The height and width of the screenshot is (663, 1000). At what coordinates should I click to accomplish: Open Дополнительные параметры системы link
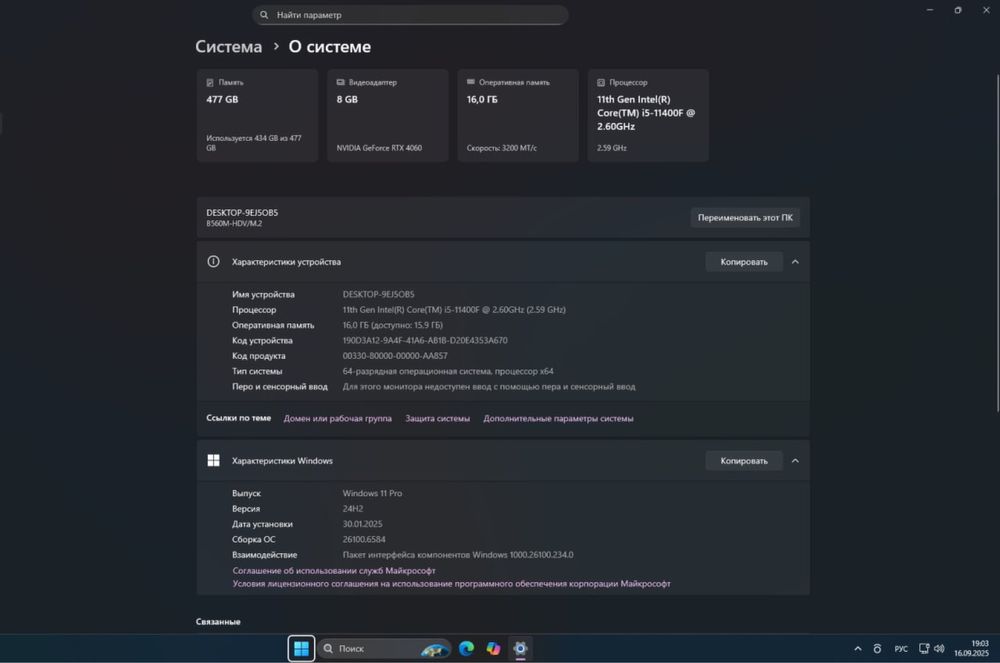point(558,418)
